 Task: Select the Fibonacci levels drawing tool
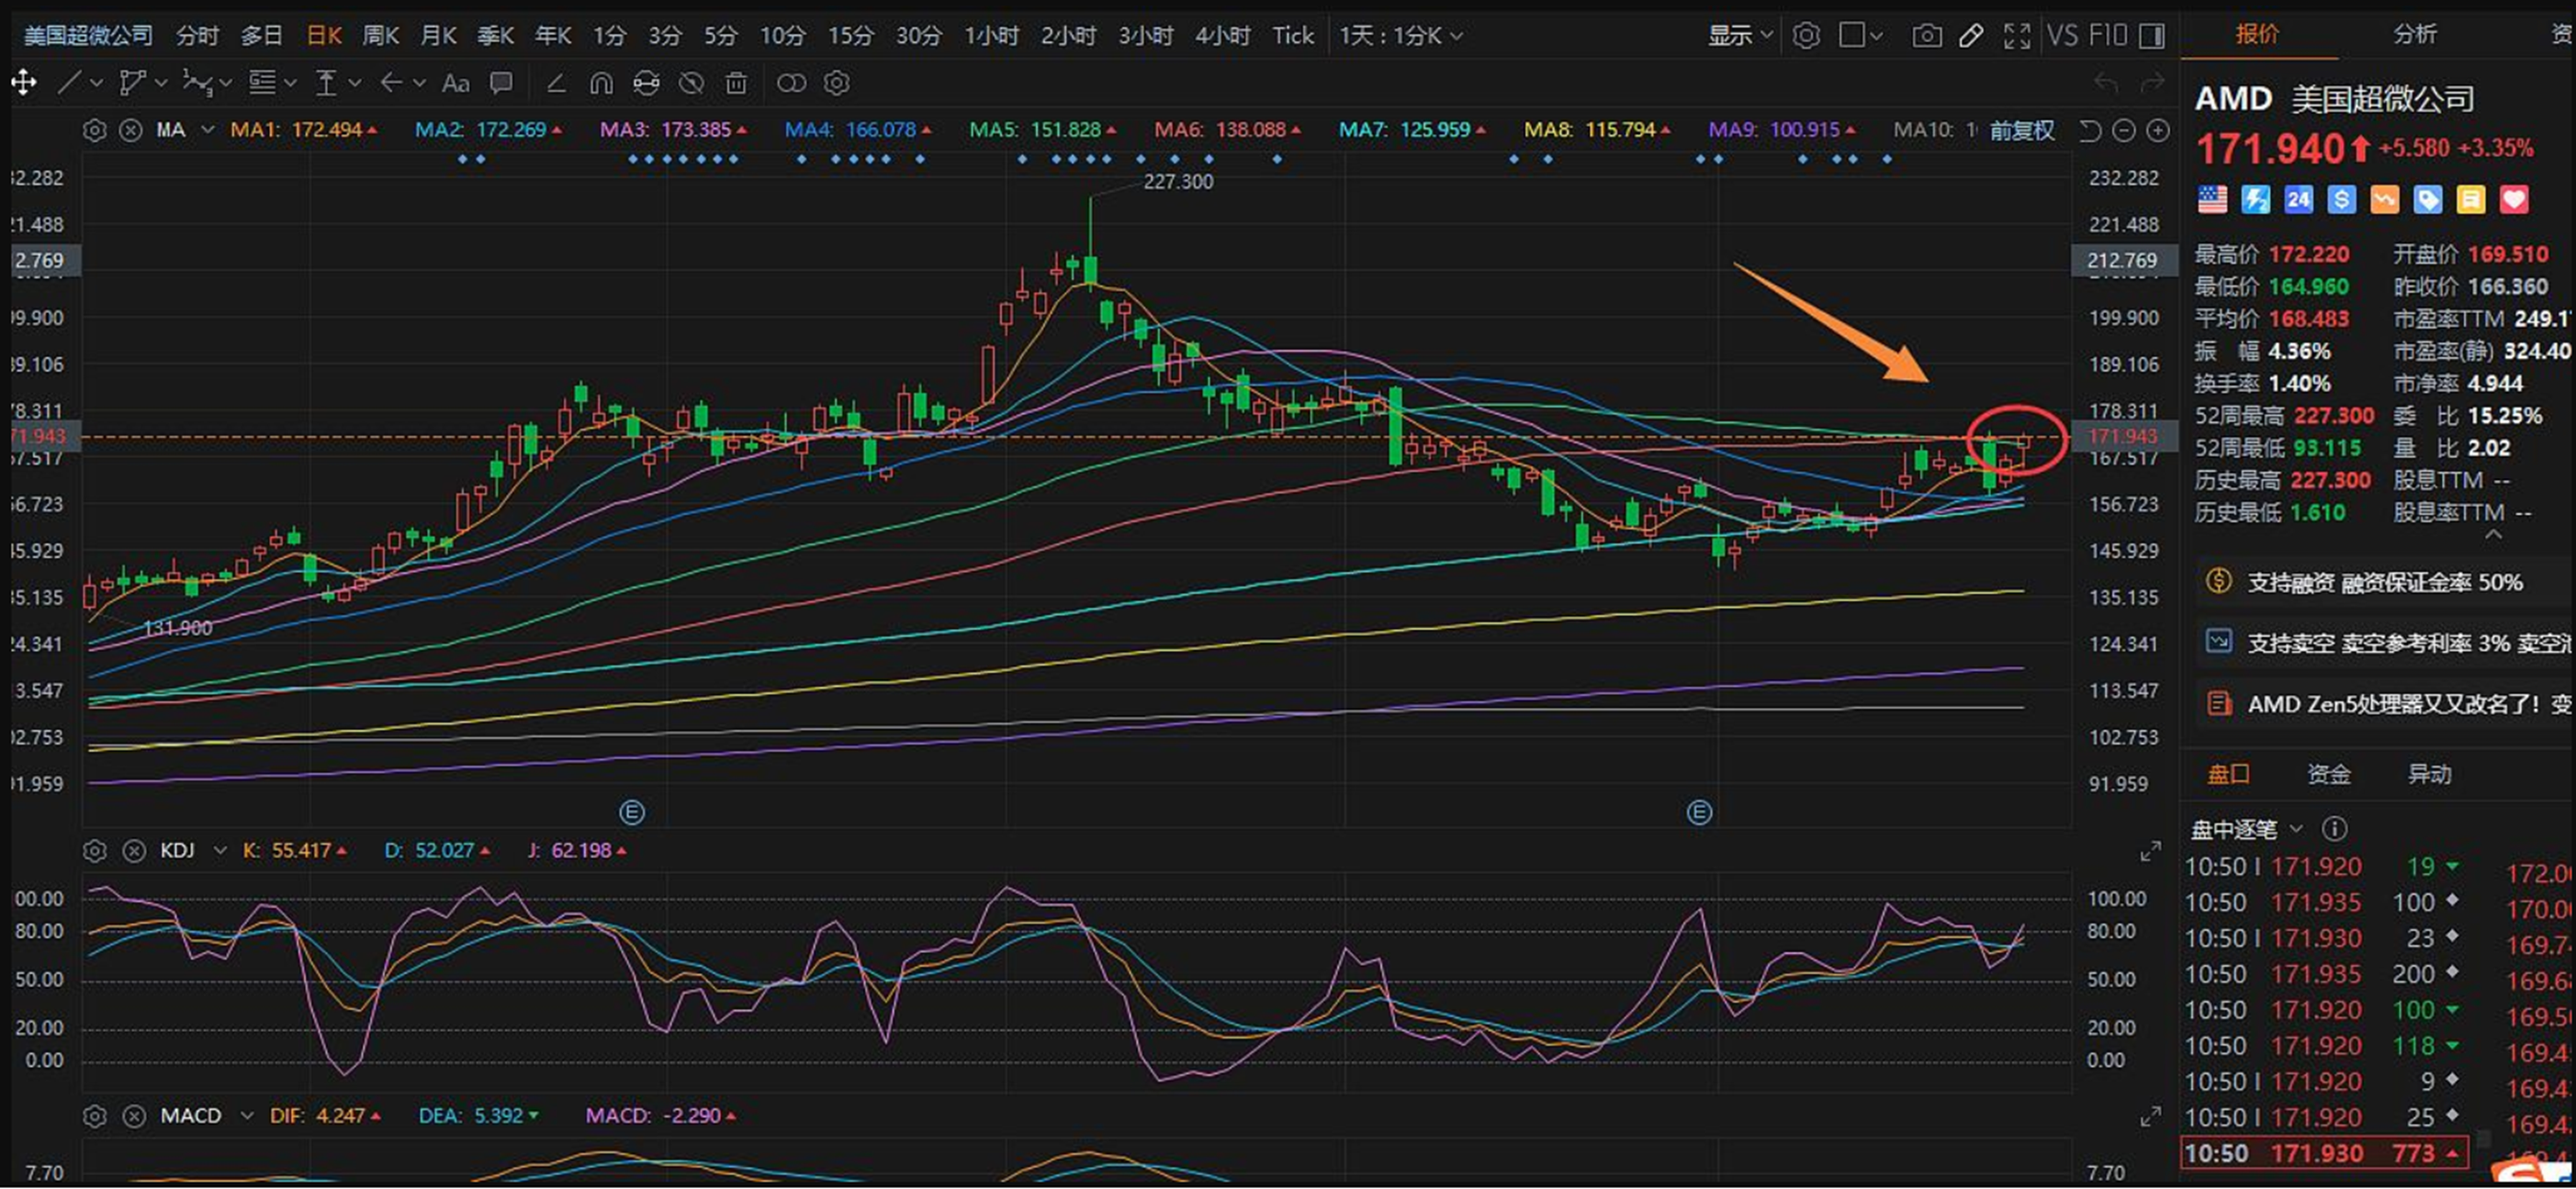click(262, 83)
